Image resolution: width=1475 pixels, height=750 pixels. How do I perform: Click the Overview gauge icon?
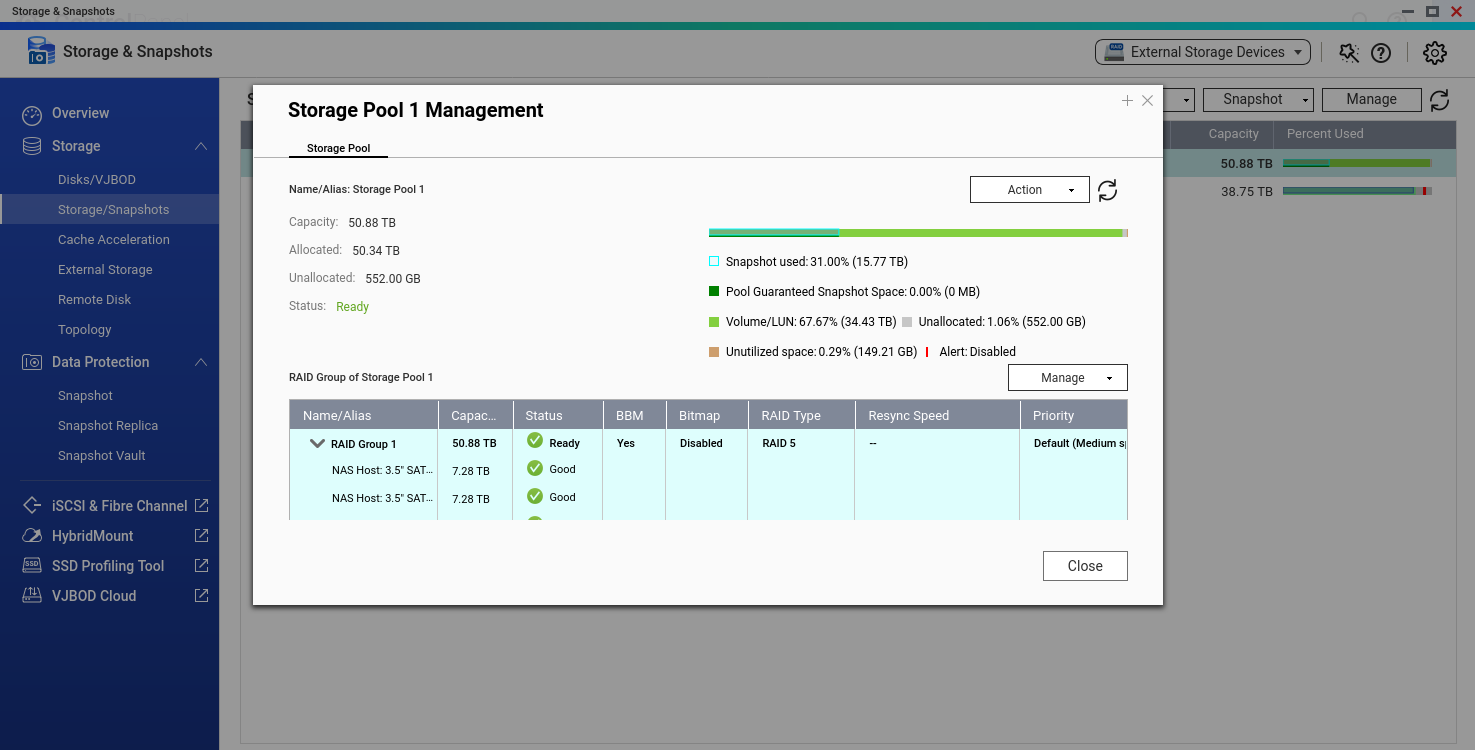tap(32, 114)
